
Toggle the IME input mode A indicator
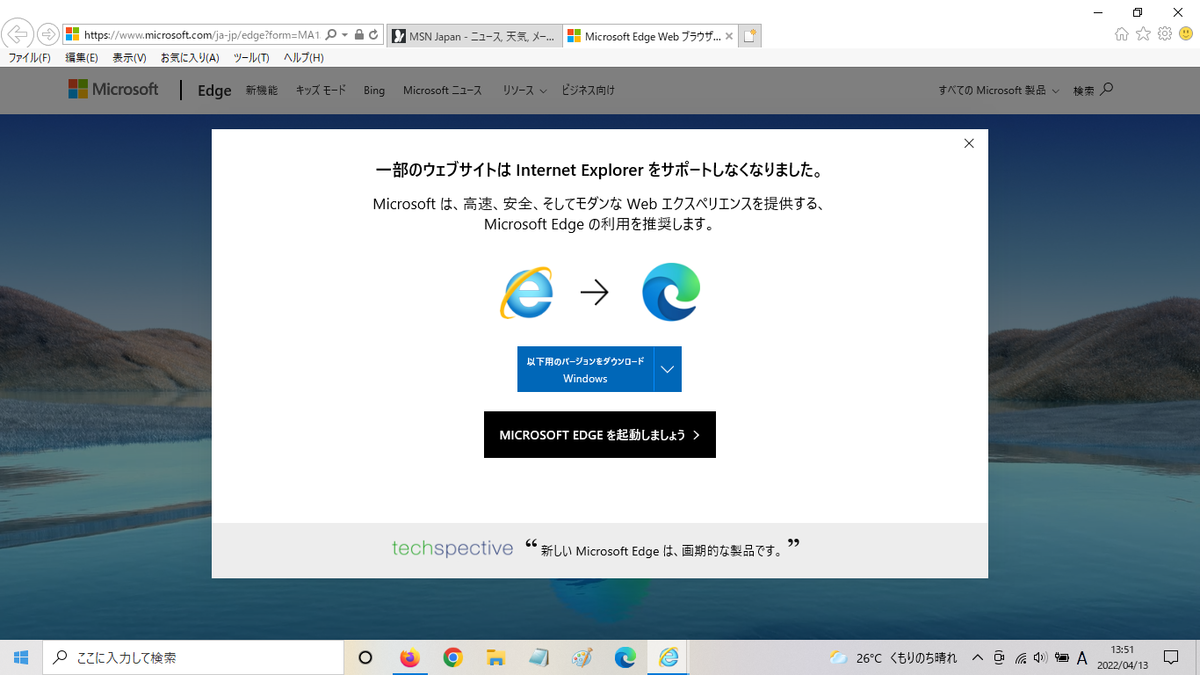(1082, 657)
